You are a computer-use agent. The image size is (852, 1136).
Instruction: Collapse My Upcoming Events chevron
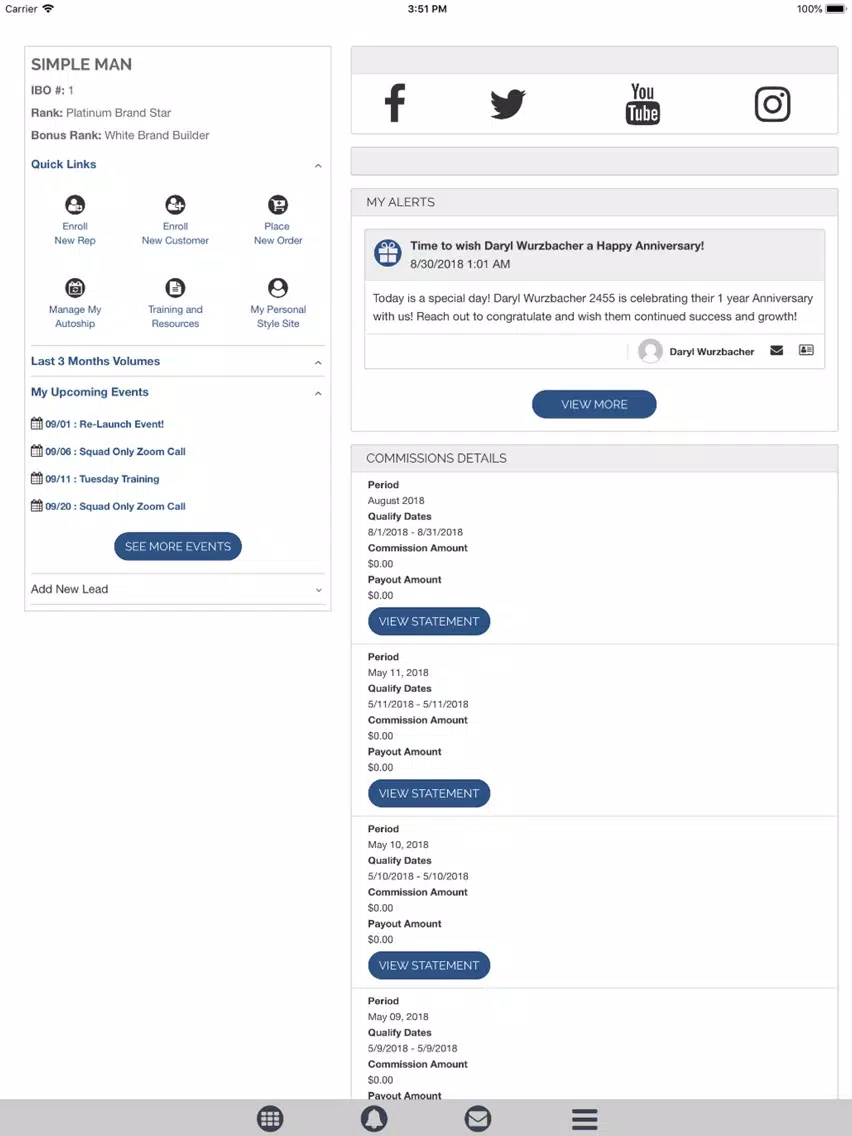coord(318,393)
